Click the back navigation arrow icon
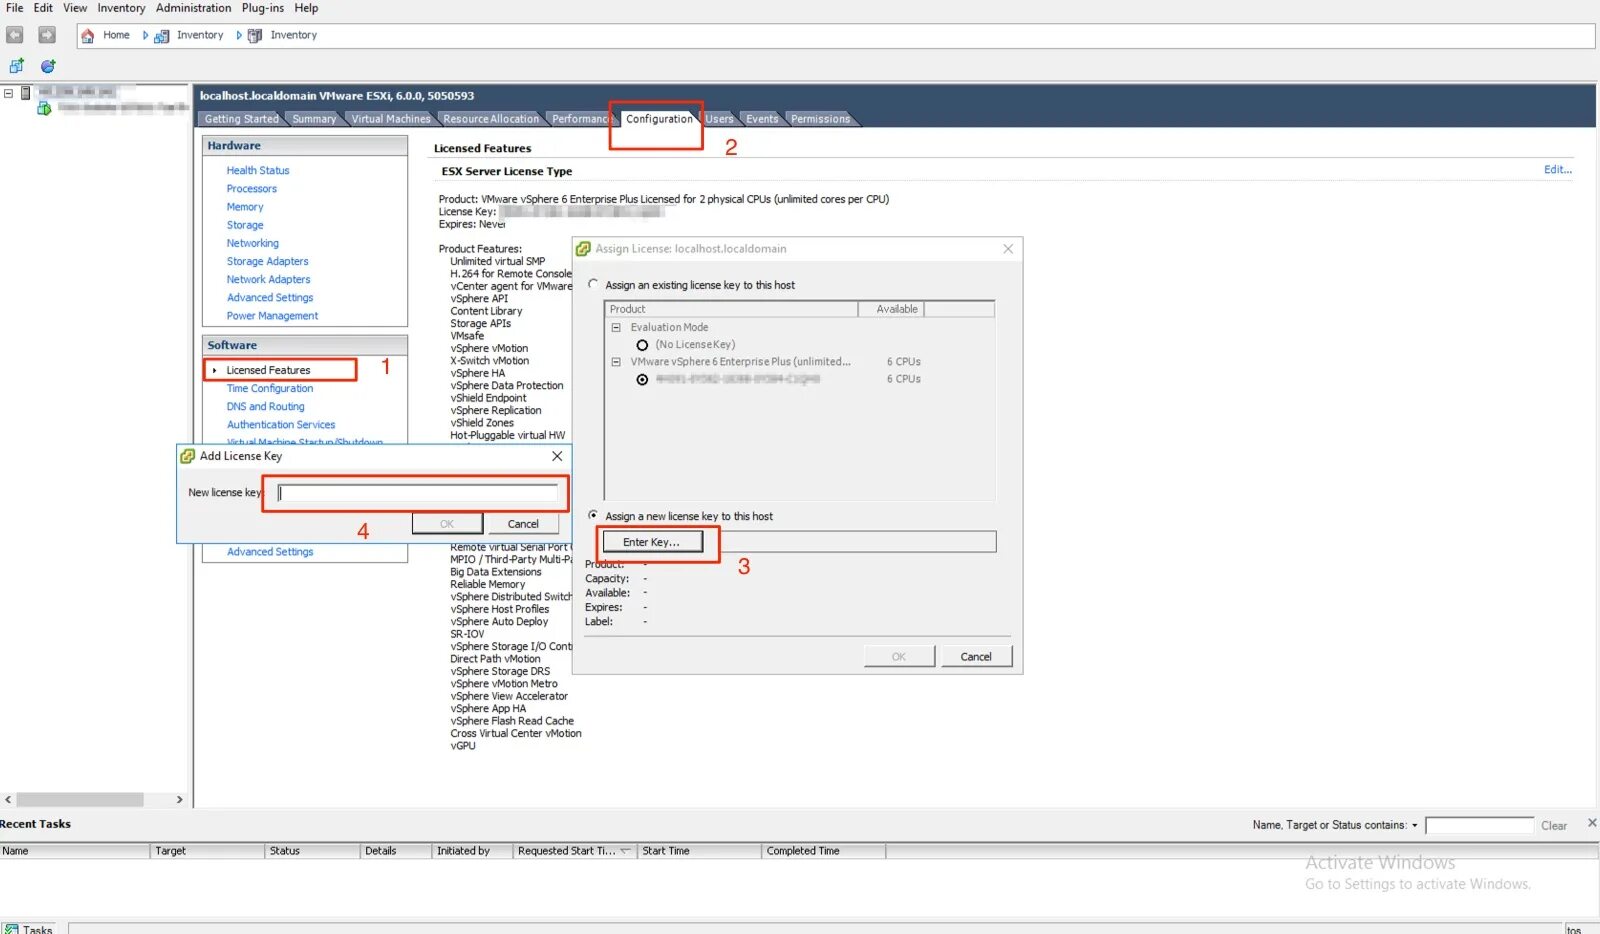This screenshot has width=1600, height=934. click(x=15, y=35)
